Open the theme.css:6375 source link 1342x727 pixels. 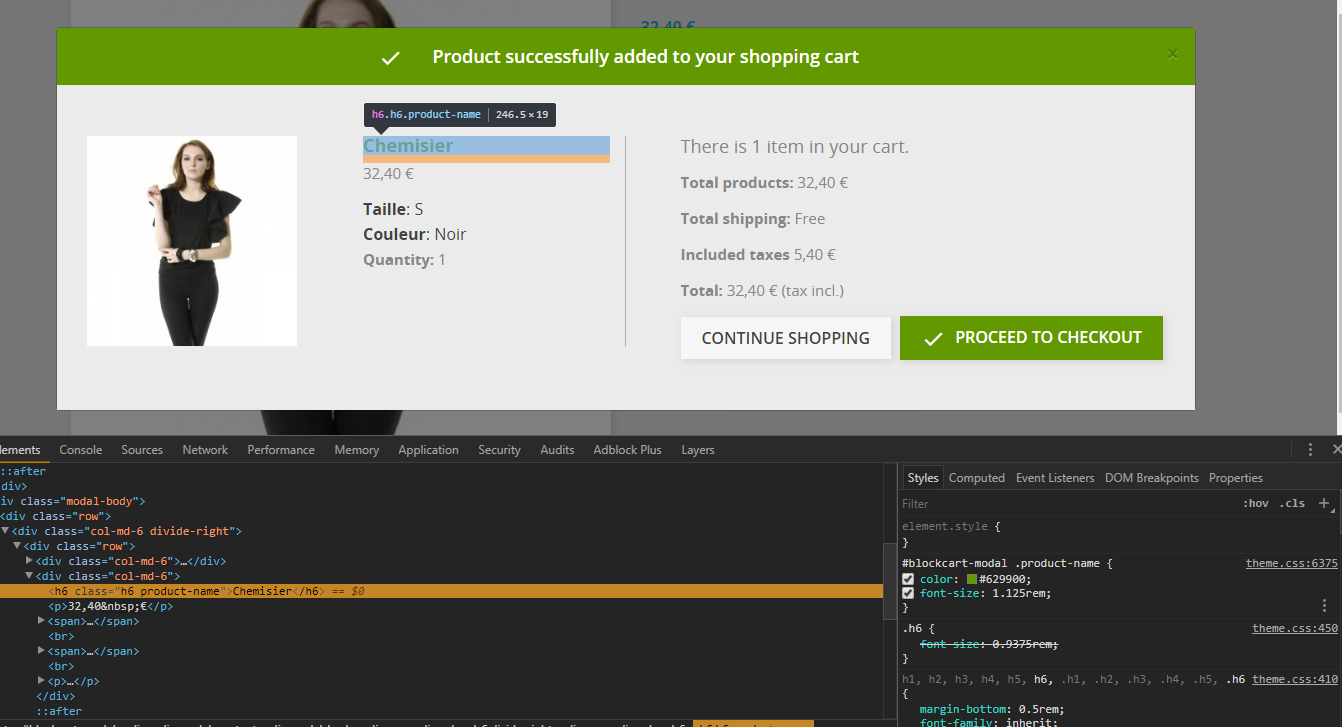[x=1291, y=563]
